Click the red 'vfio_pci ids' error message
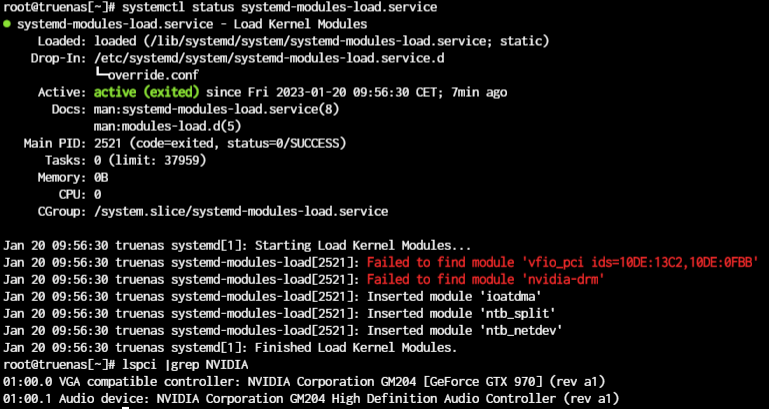Viewport: 769px width, 409px height. pos(563,262)
